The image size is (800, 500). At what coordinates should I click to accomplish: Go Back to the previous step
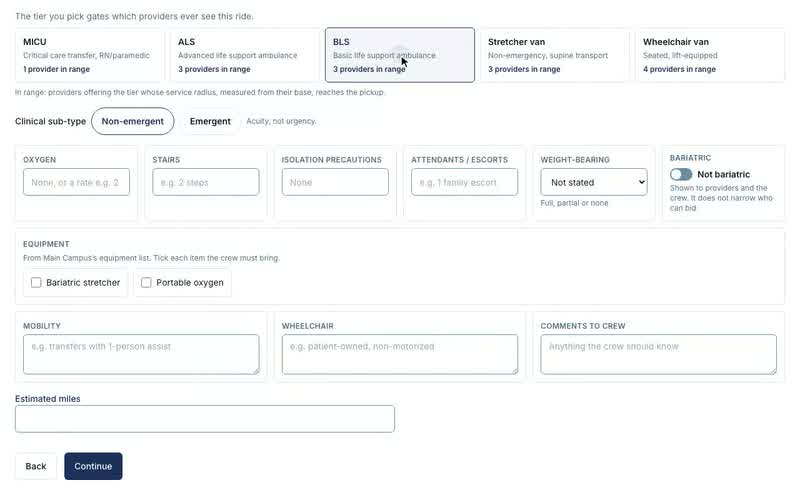tap(36, 466)
